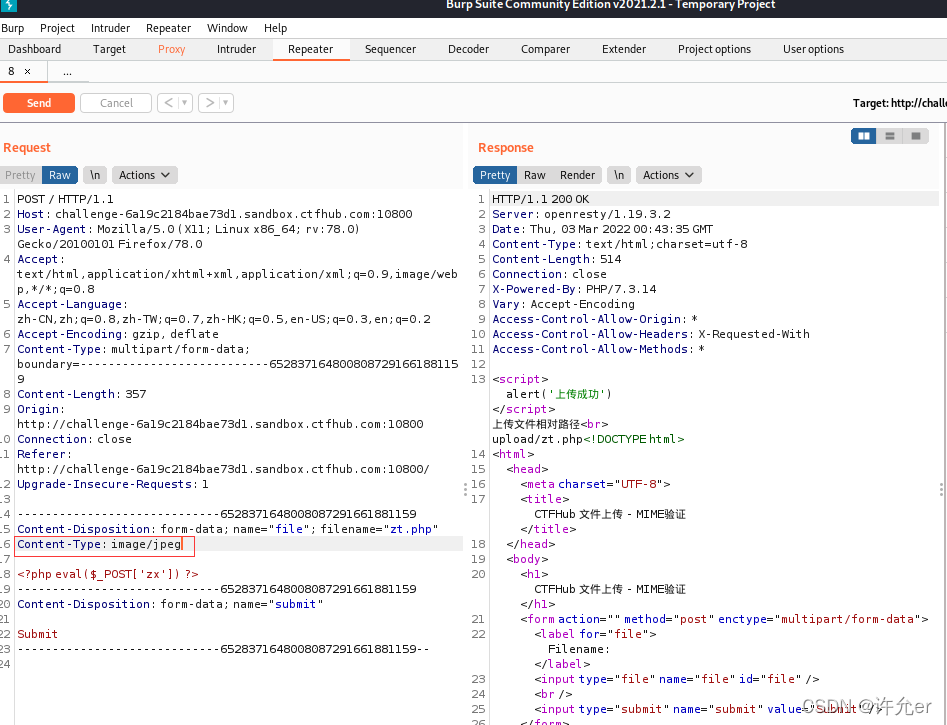This screenshot has height=725, width=947.
Task: Grab the request/response pane splitter handle
Action: [465, 489]
